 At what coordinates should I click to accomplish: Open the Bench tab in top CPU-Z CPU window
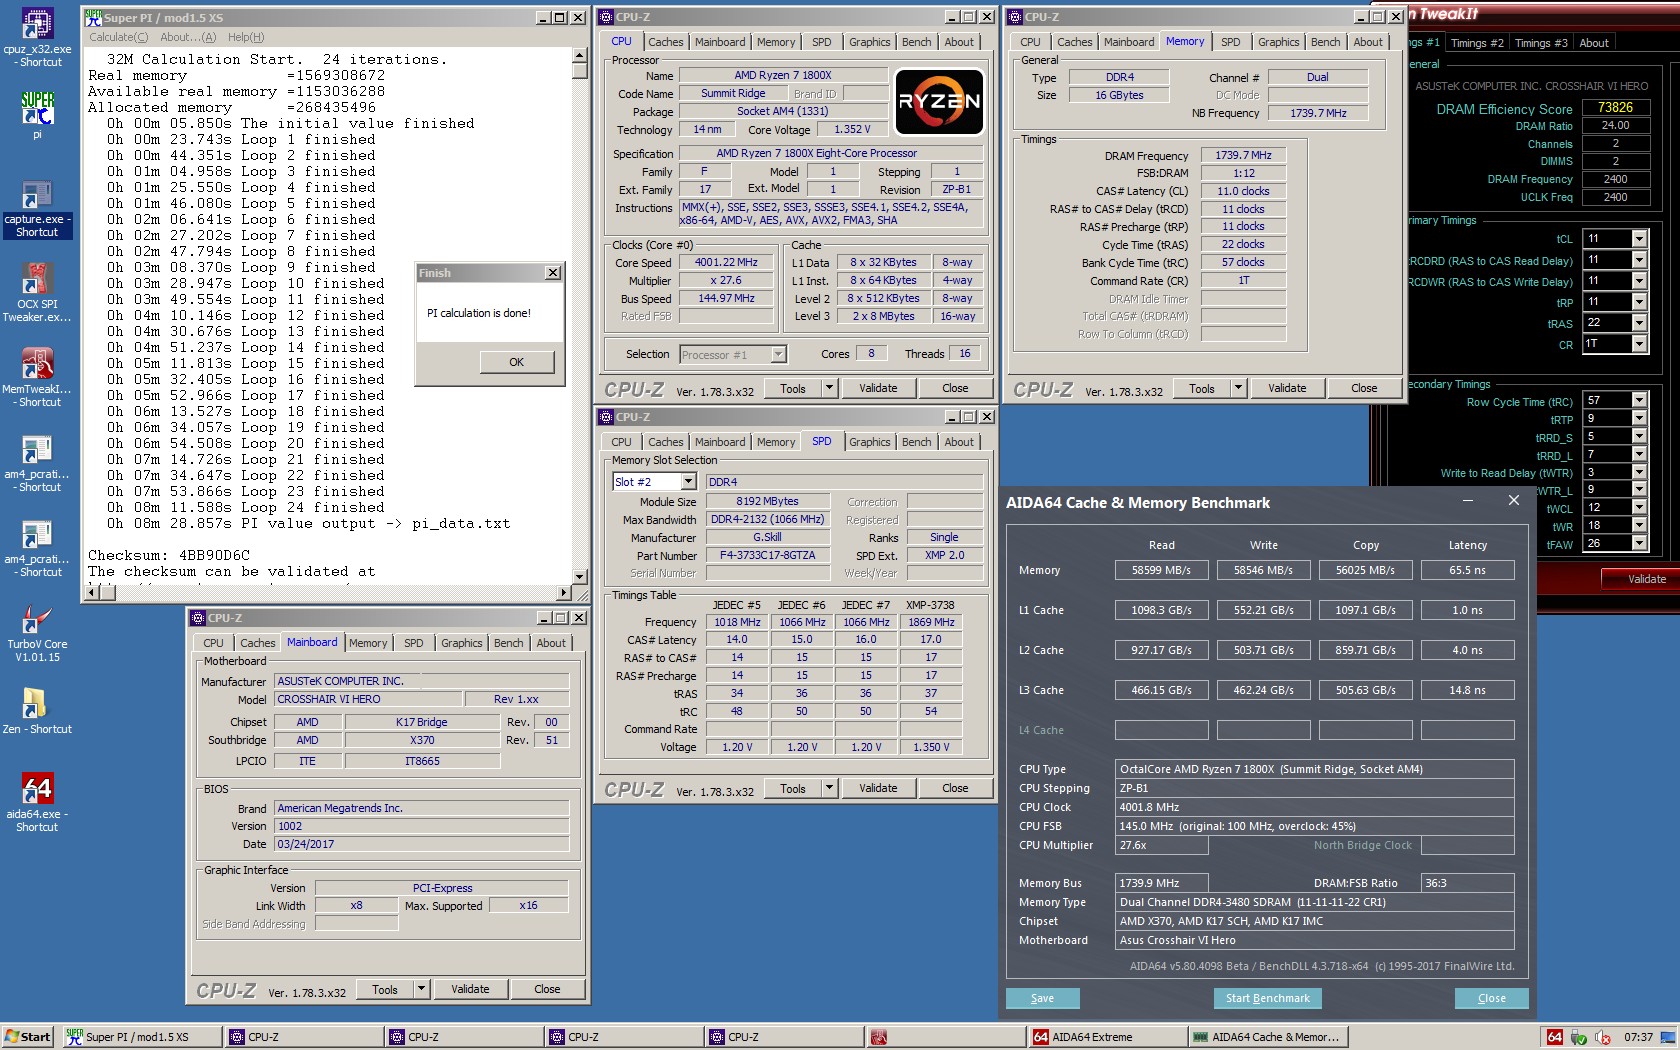pyautogui.click(x=916, y=42)
